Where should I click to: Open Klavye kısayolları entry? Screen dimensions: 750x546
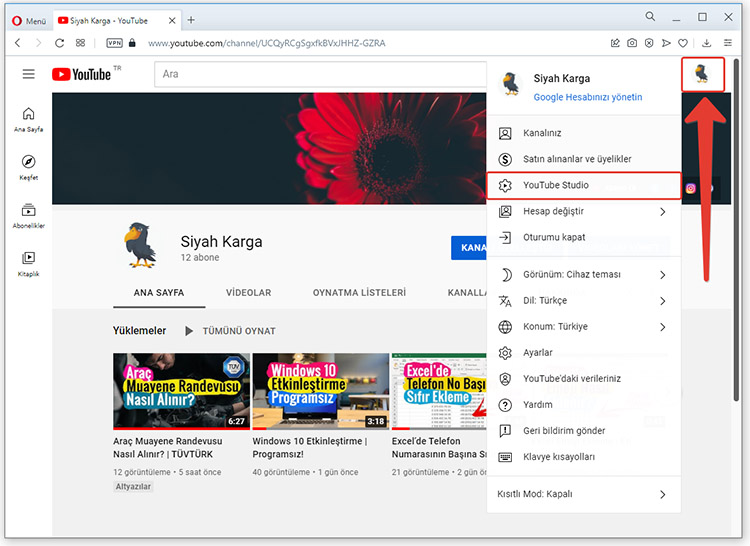(x=584, y=457)
